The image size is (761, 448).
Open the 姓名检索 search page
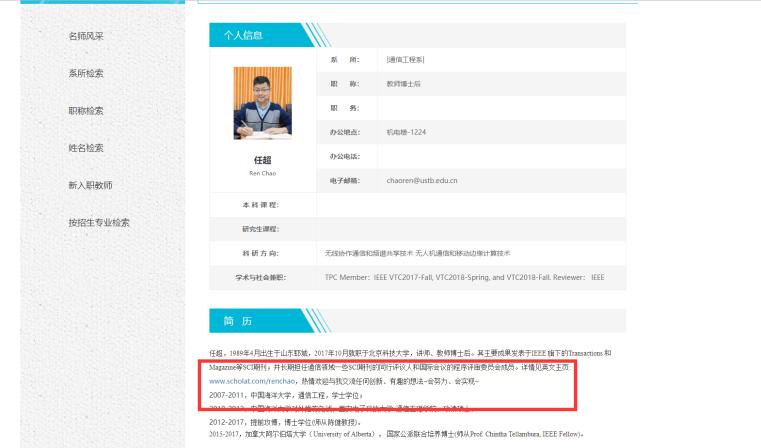click(86, 147)
